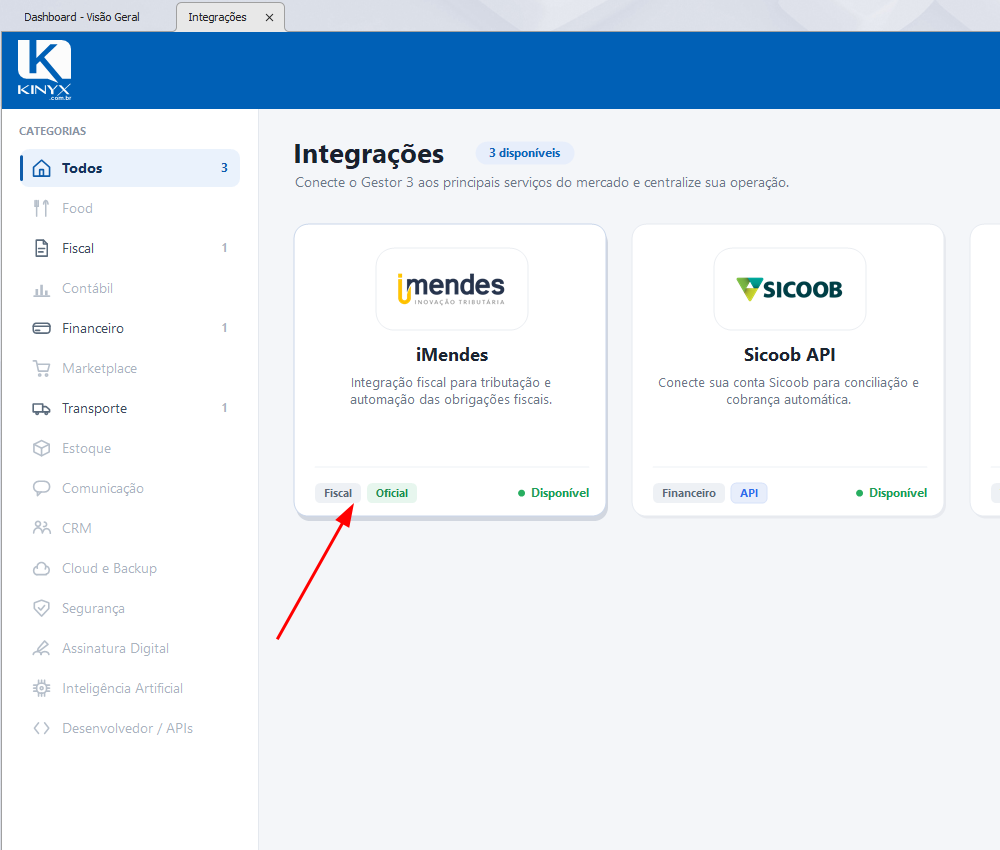Screen dimensions: 1000x850
Task: Click the Contábil bar chart icon
Action: (41, 290)
